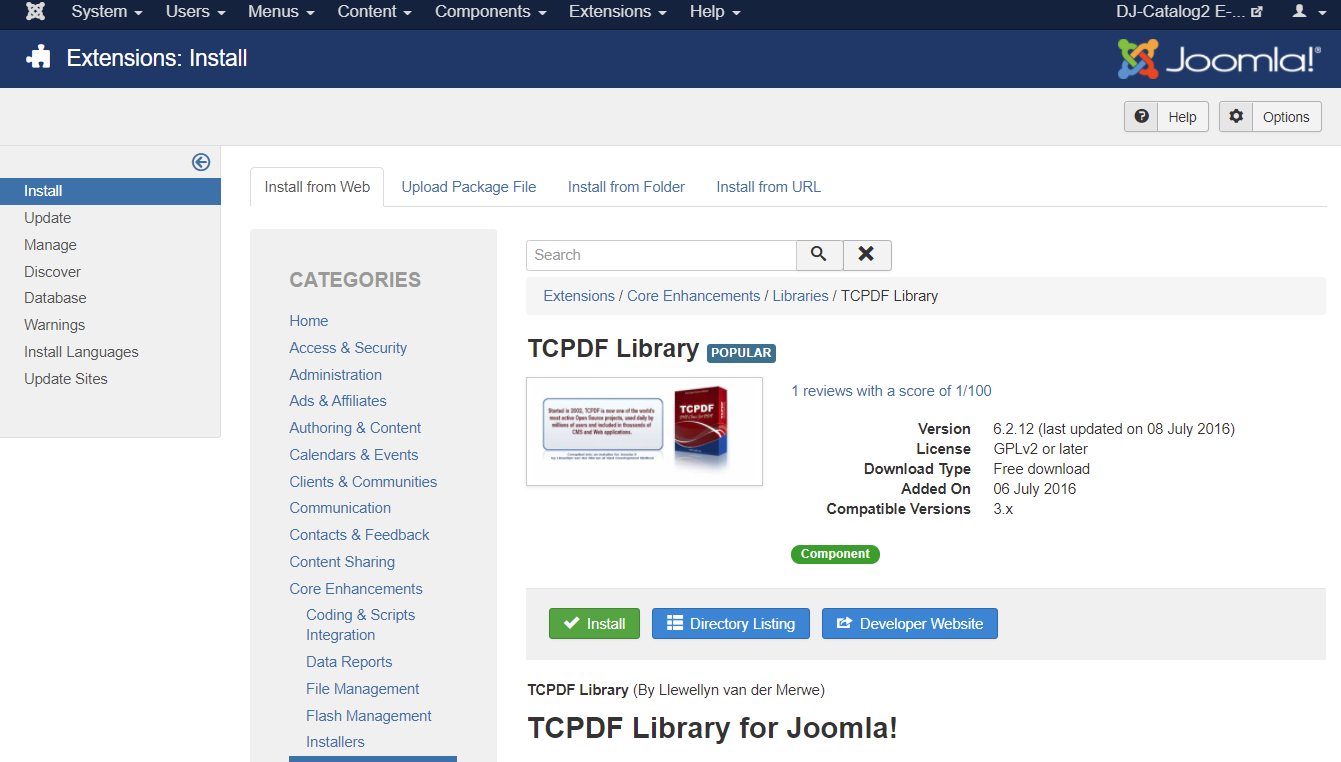The width and height of the screenshot is (1341, 762).
Task: Switch to Install from Folder tab
Action: pos(626,187)
